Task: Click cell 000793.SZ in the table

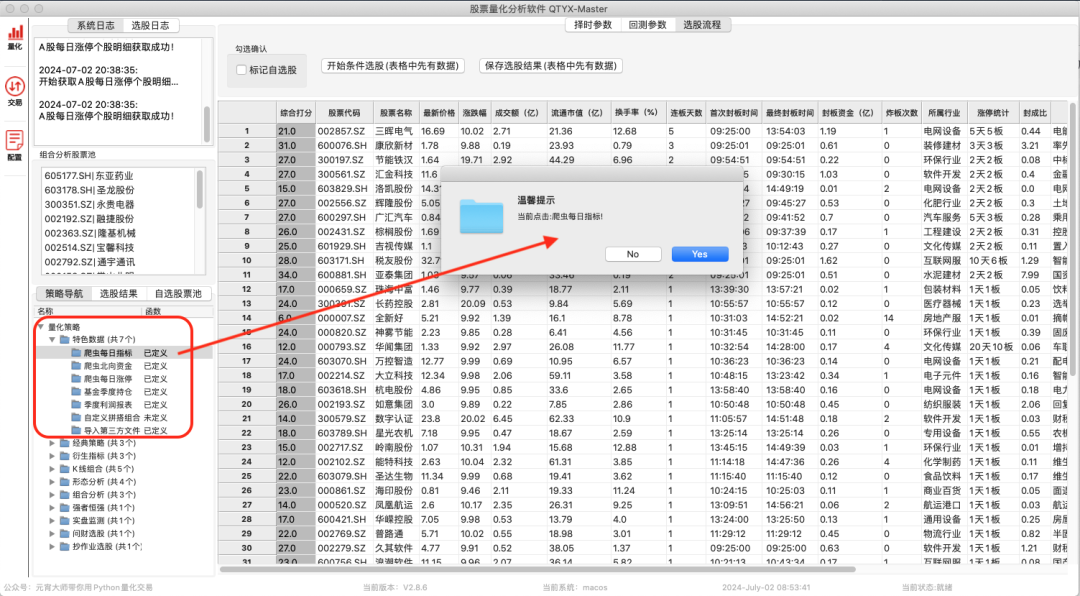Action: point(344,347)
